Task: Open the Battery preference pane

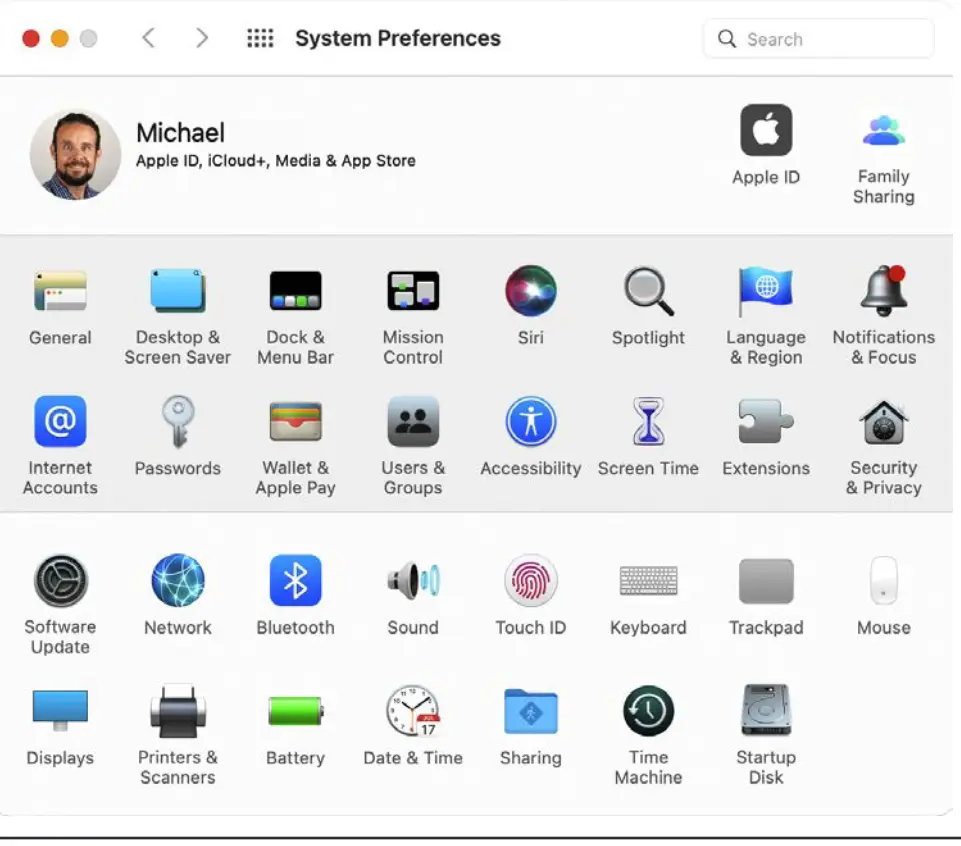Action: pos(295,712)
